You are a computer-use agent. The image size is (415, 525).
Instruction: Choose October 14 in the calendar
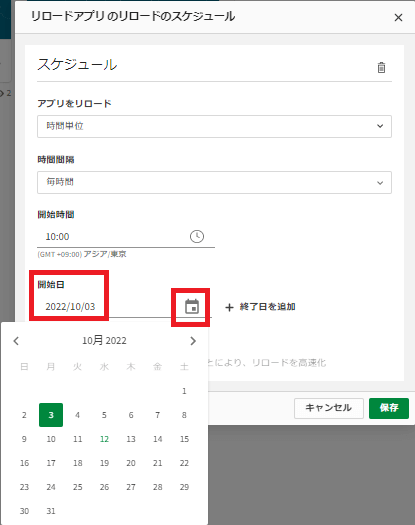point(157,439)
